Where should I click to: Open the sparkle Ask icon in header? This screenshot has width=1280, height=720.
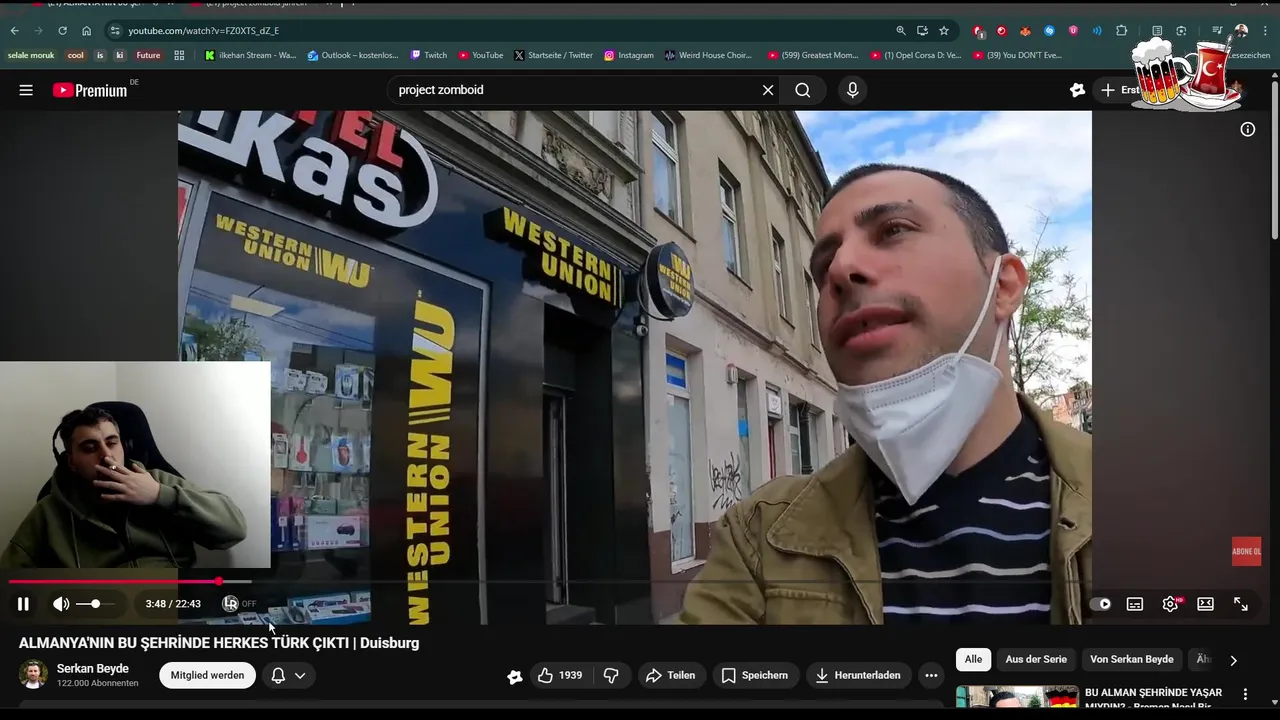(1077, 90)
